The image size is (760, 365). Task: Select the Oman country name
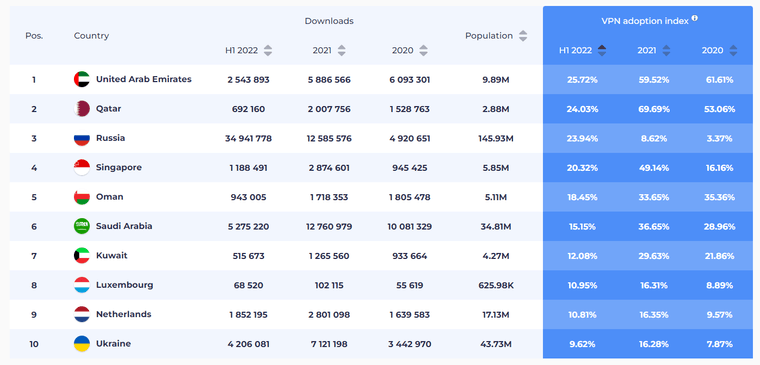click(110, 197)
